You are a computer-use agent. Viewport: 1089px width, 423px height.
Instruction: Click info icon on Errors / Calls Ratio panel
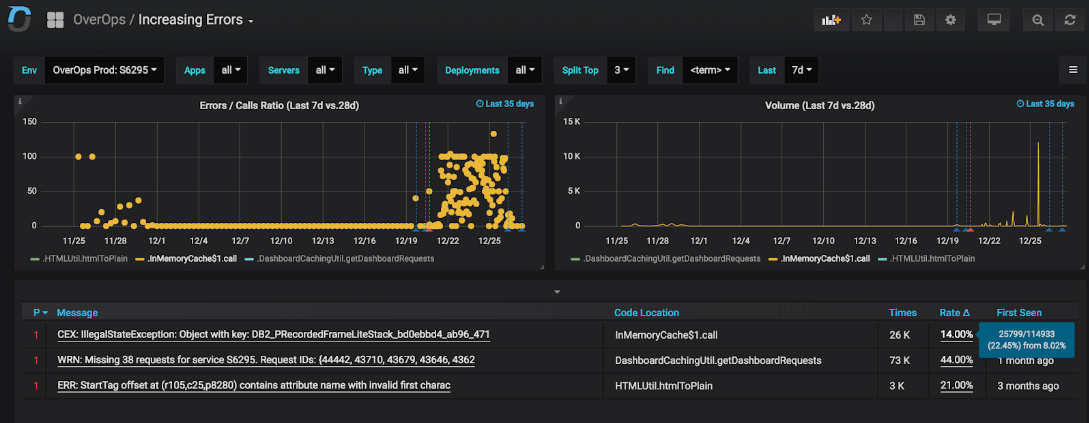(x=20, y=101)
